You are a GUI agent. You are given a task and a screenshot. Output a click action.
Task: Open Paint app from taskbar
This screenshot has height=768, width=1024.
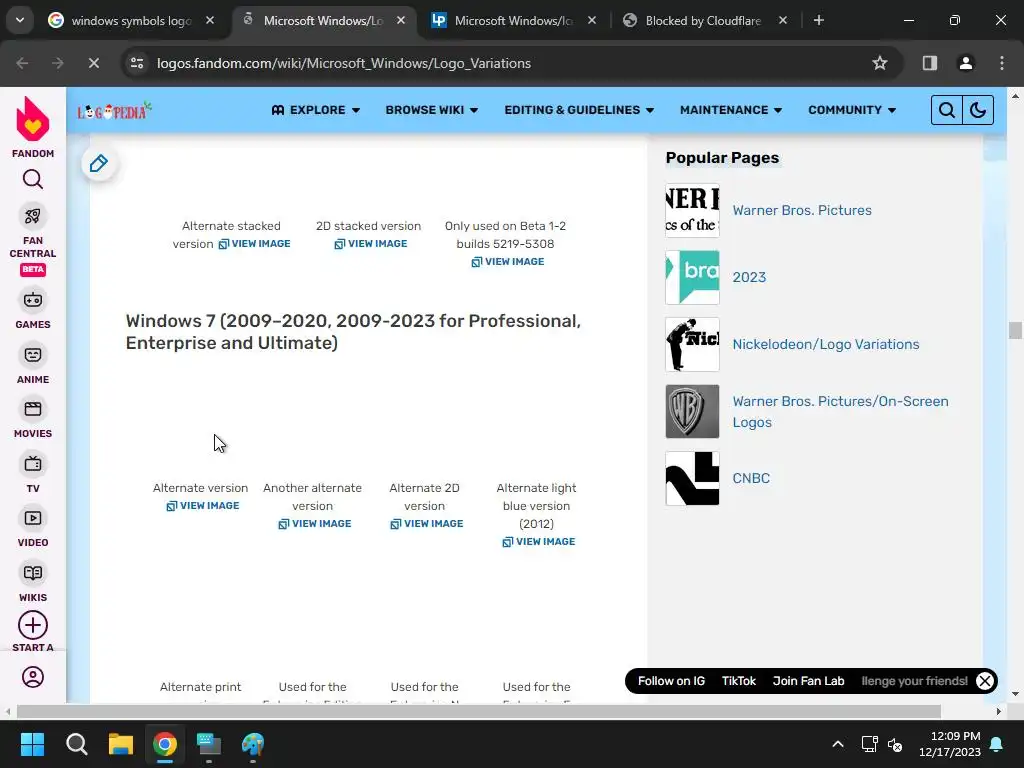coord(253,744)
